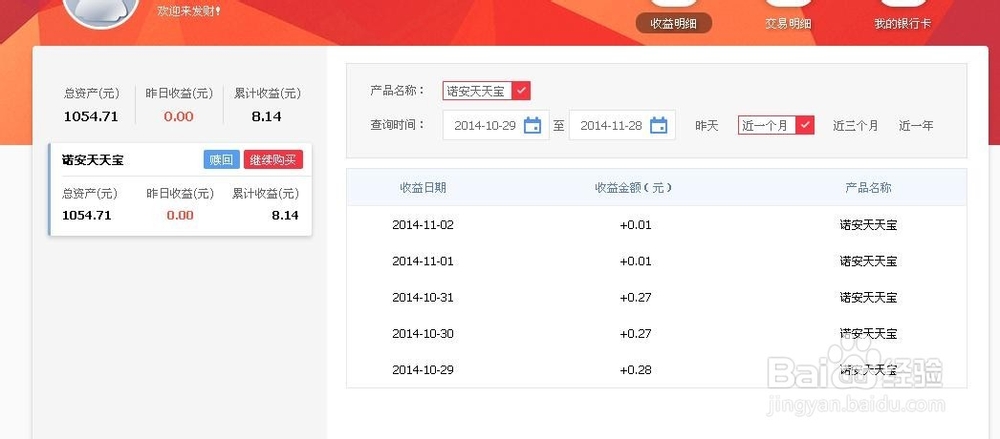Click the top summary total assets 1054.71
The image size is (1000, 439).
coord(91,117)
